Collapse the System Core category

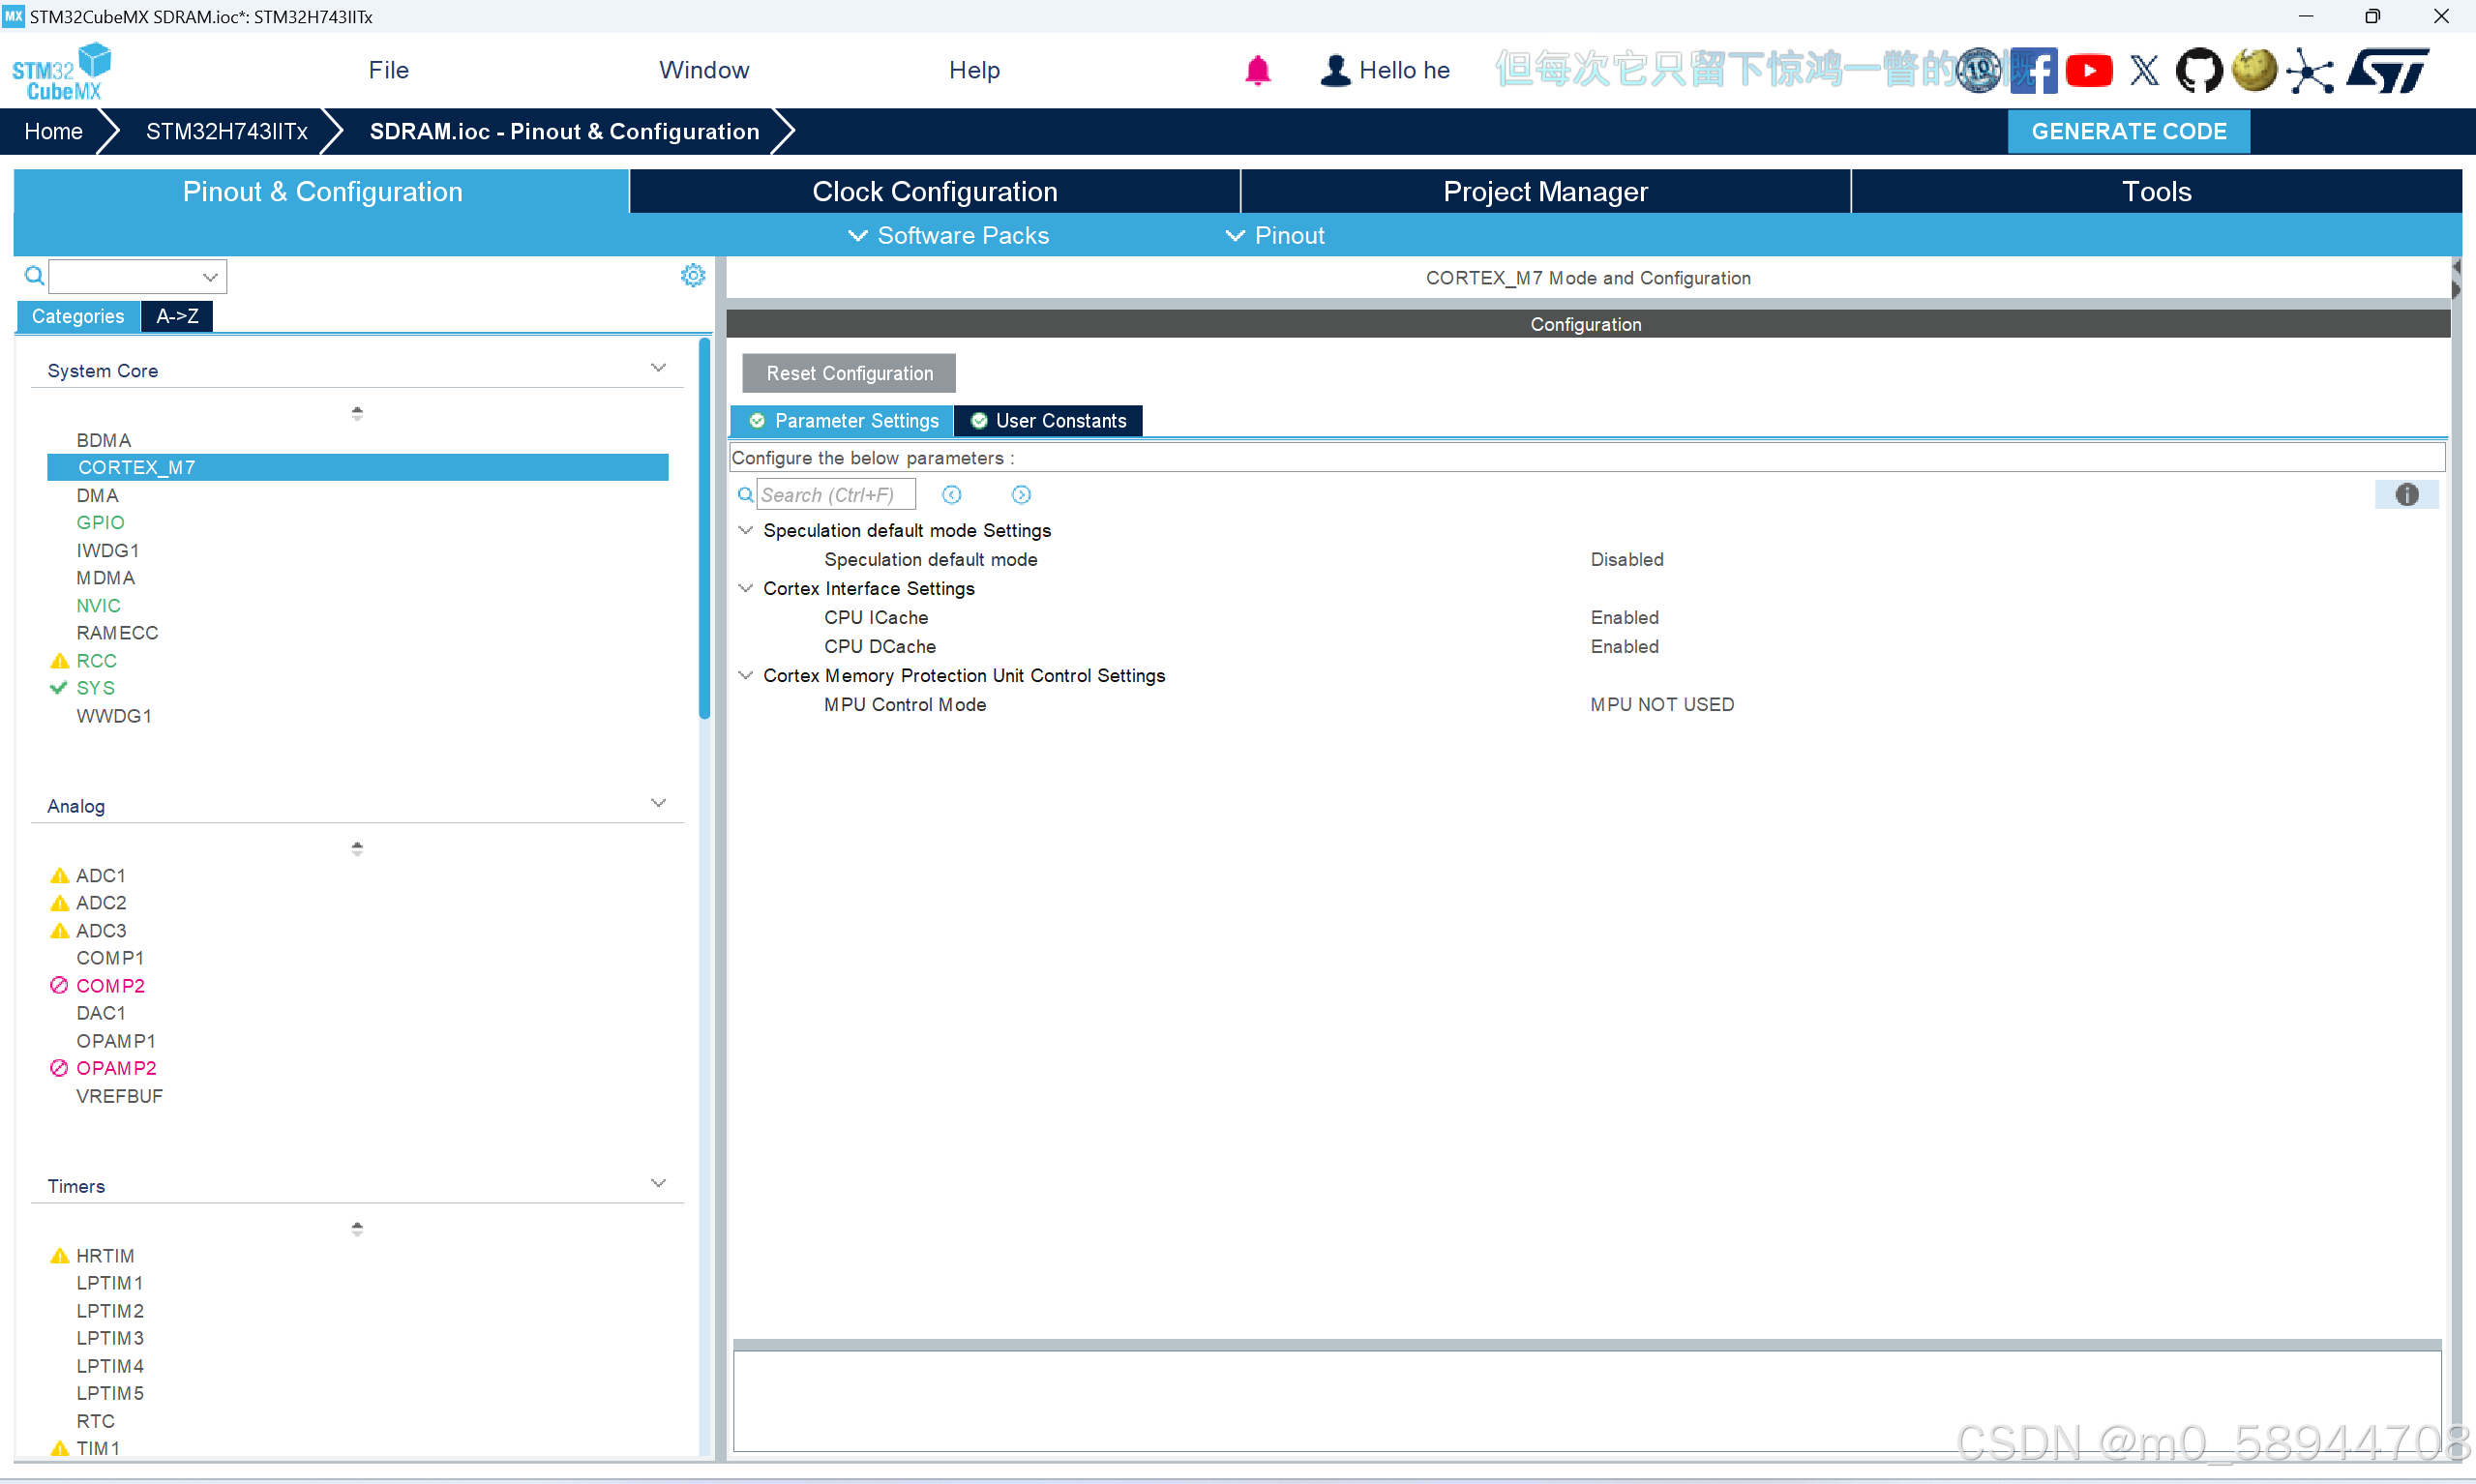[658, 369]
